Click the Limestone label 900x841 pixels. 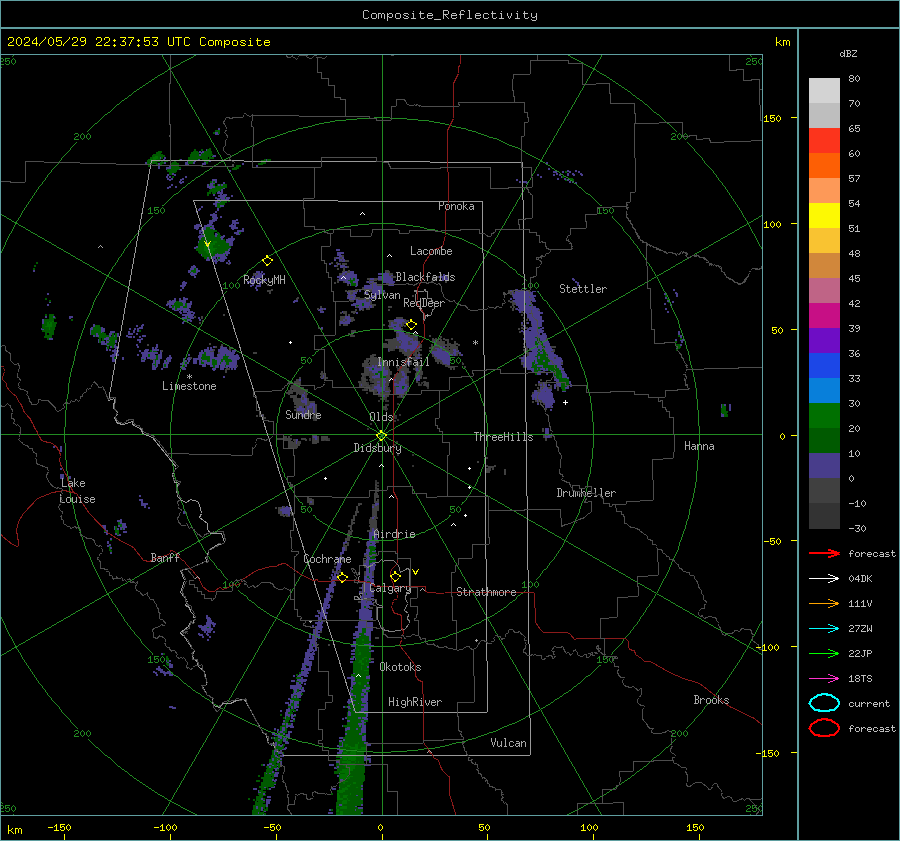tap(189, 386)
